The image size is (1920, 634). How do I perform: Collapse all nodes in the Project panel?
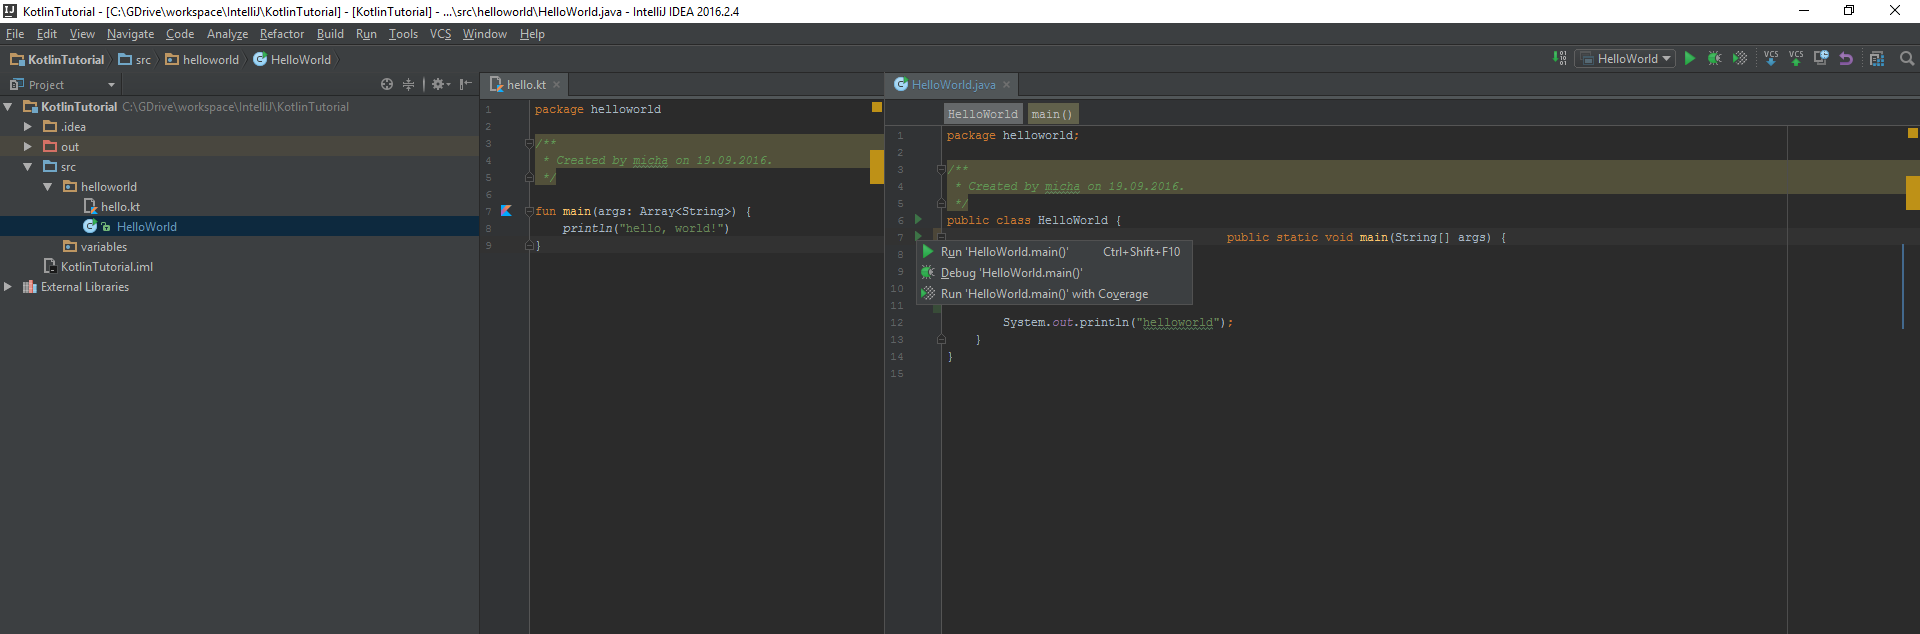coord(408,85)
